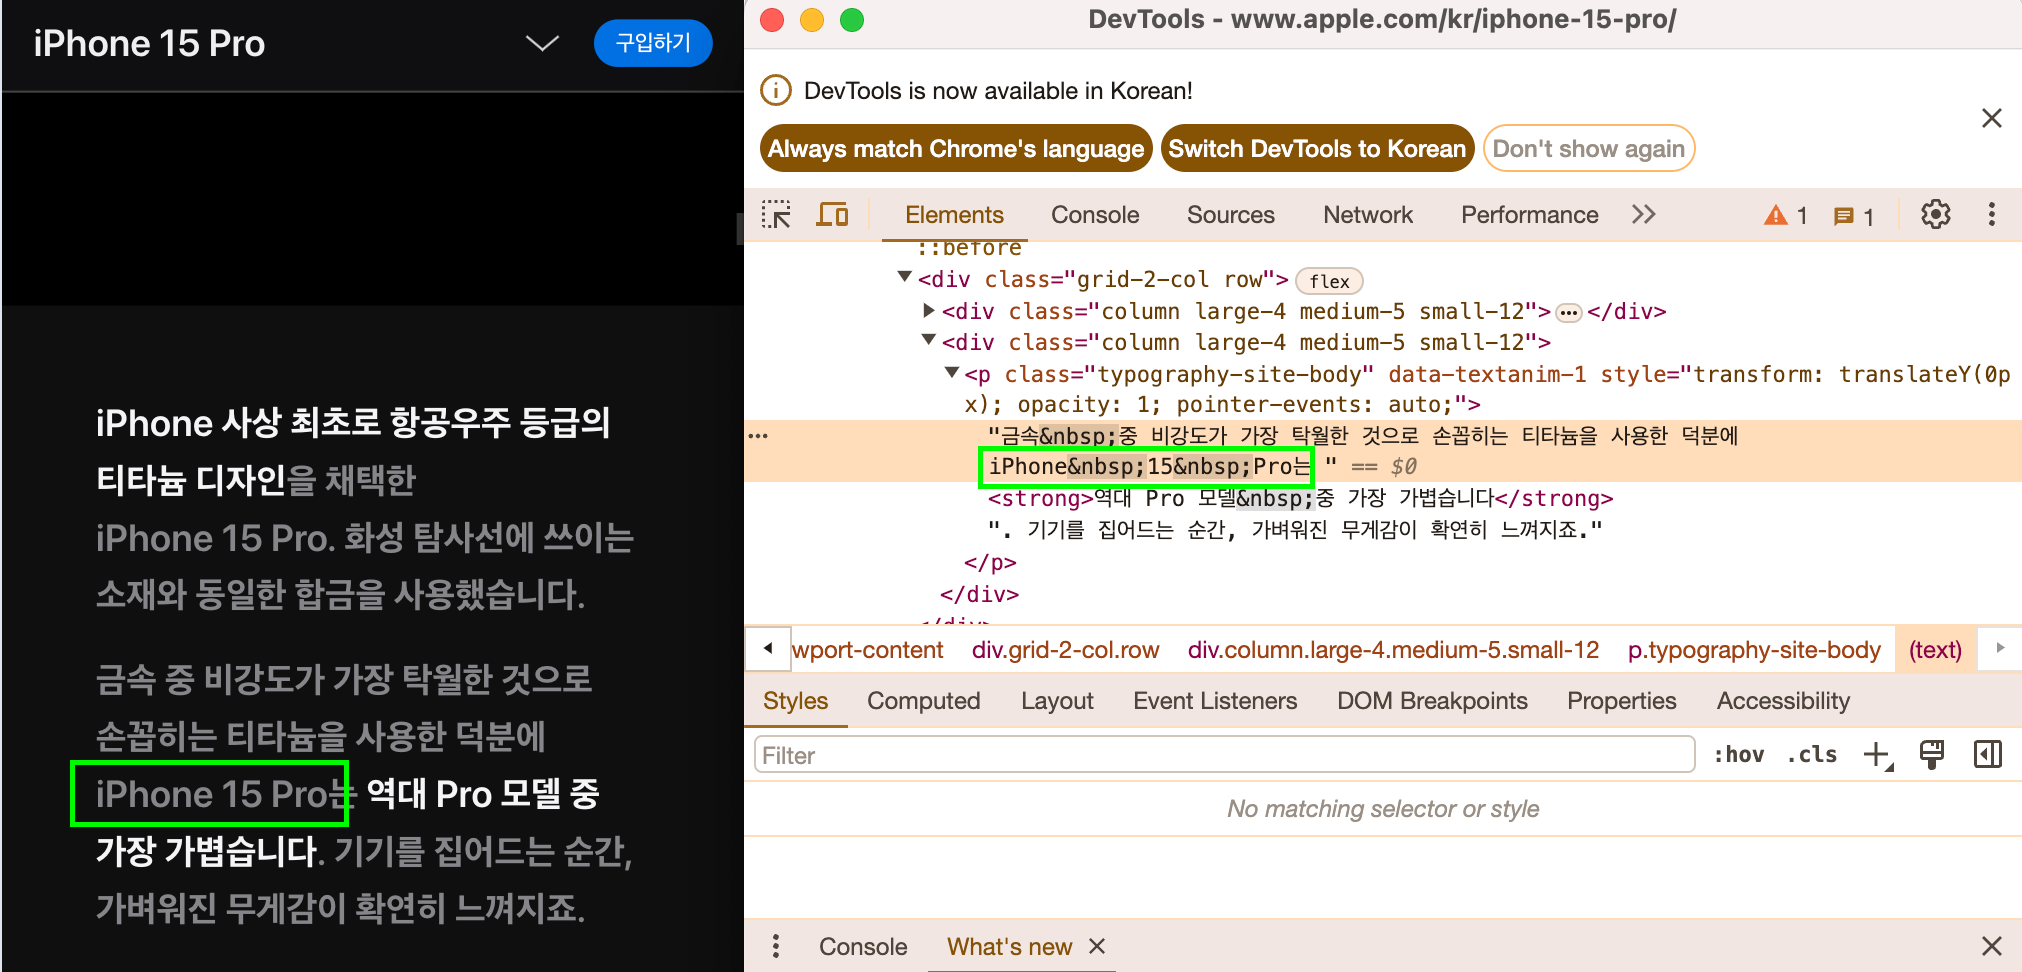This screenshot has width=2022, height=972.
Task: Open the DevTools three-dot customize menu
Action: point(1992,214)
